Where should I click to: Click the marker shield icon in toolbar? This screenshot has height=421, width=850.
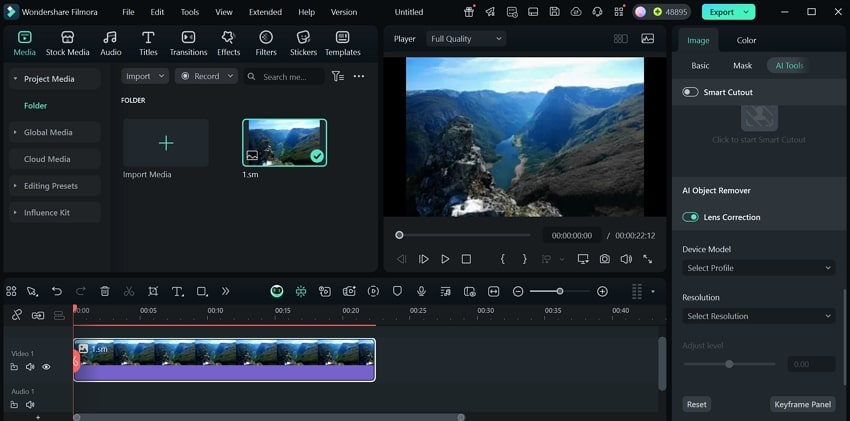397,292
